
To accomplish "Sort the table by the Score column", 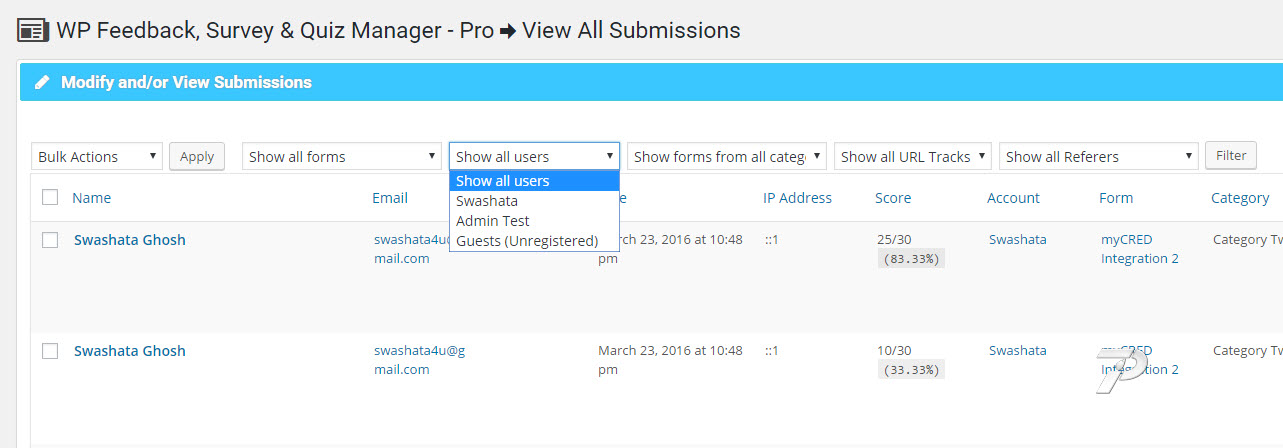I will click(x=893, y=198).
